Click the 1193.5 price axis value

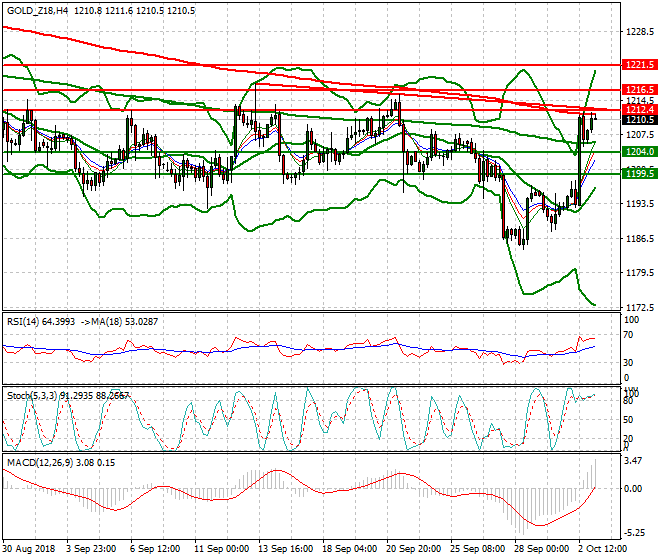[640, 204]
